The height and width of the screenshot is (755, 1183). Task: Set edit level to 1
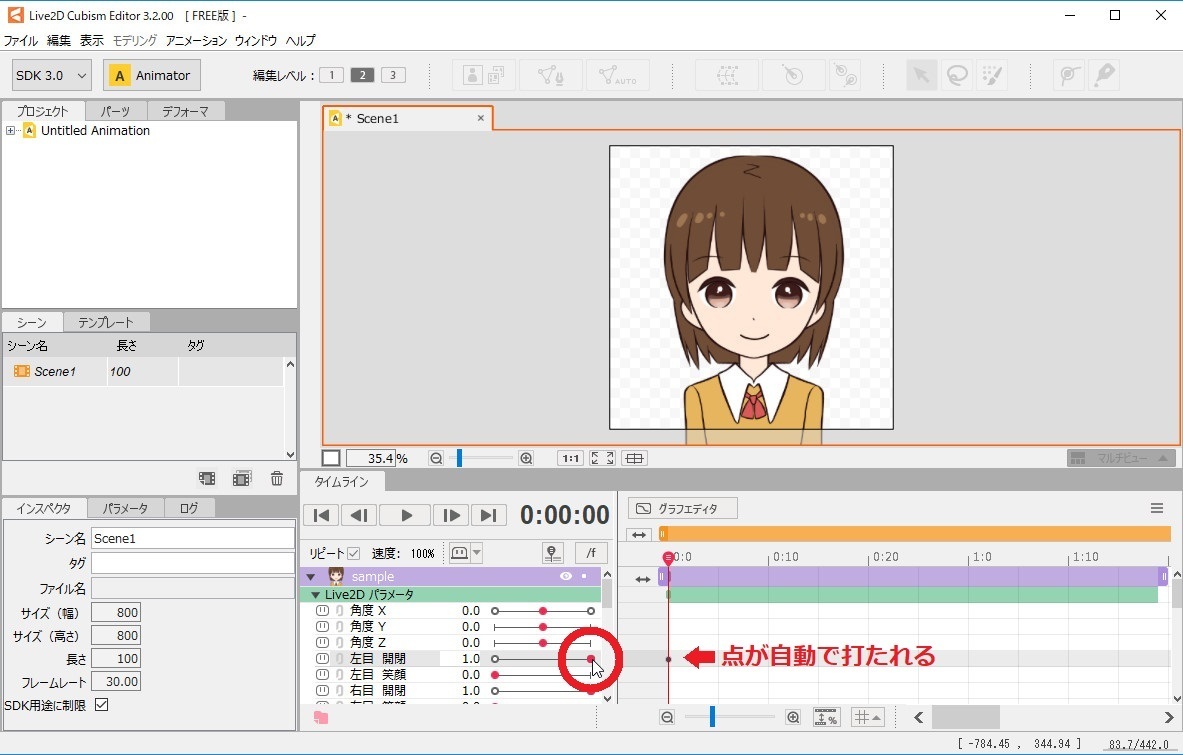(331, 75)
